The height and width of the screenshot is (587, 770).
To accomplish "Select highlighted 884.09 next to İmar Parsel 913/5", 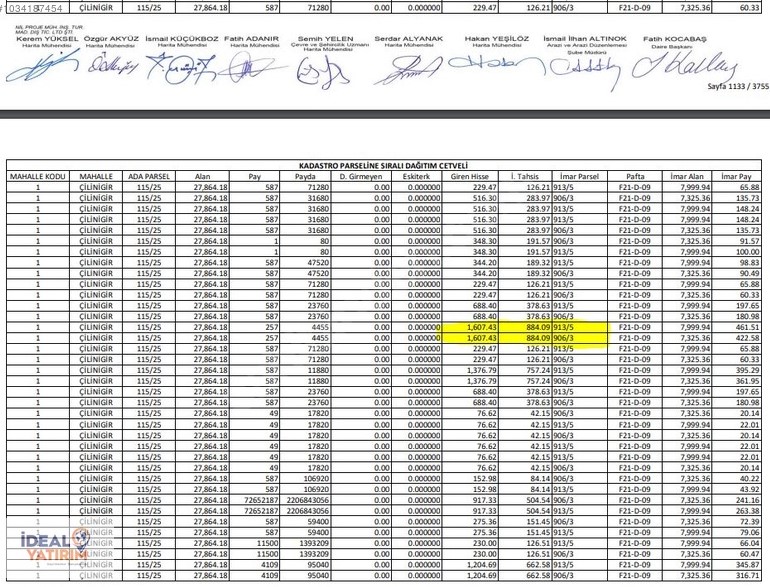I will coord(538,327).
